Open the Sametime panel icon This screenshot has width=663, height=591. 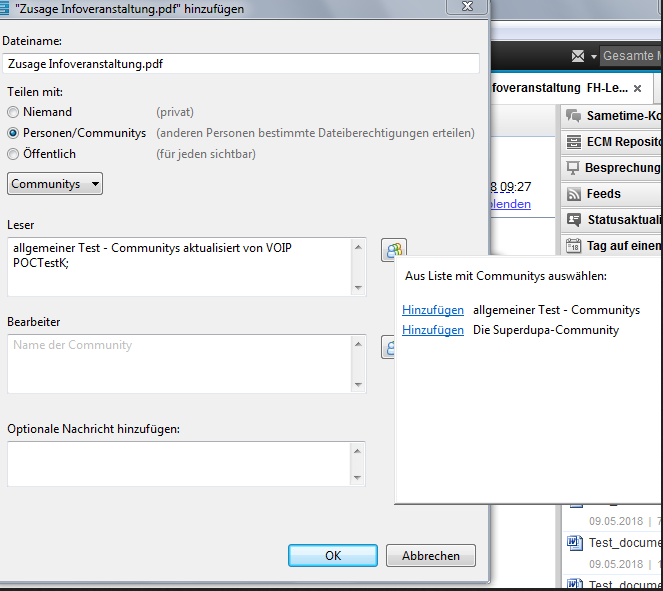point(573,116)
